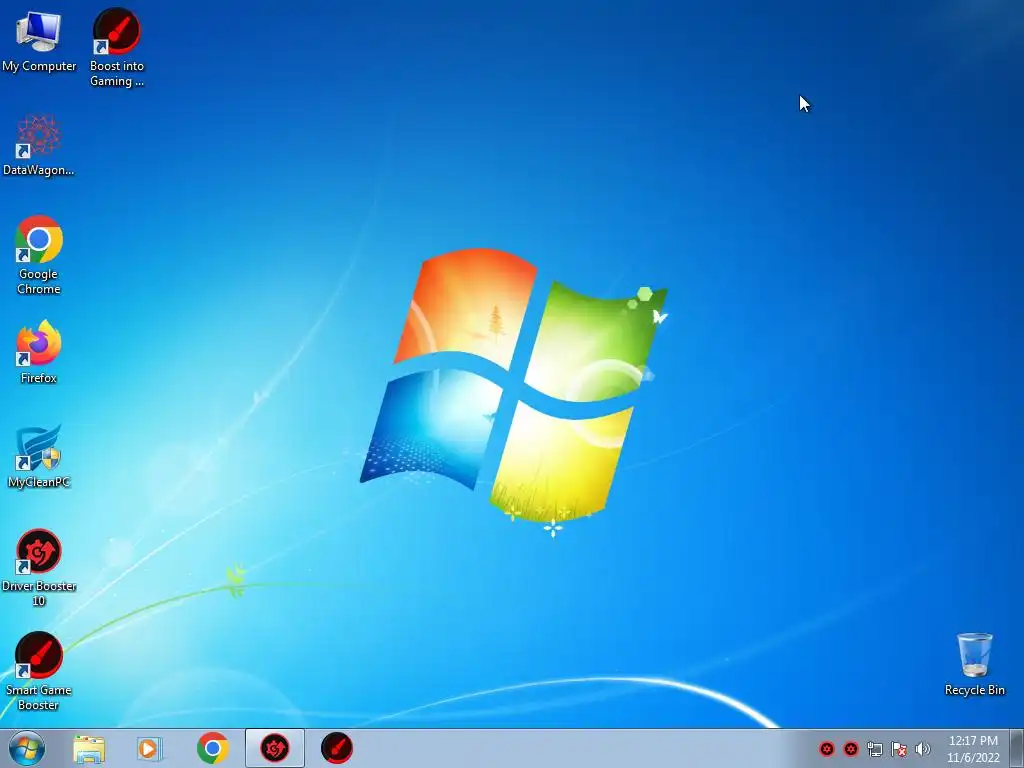Open Smart Game Booster taskbar button
Image resolution: width=1024 pixels, height=768 pixels.
[337, 748]
